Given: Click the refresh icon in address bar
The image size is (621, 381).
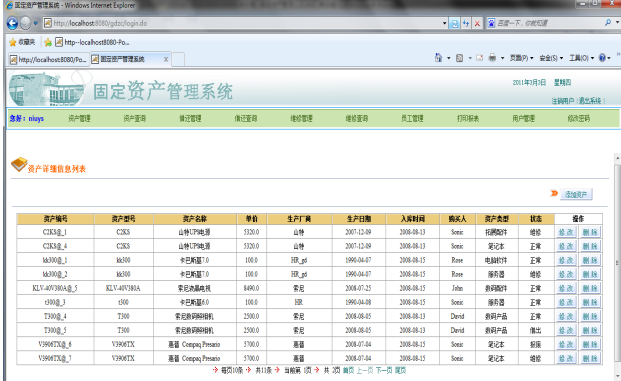Looking at the screenshot, I should (x=466, y=23).
